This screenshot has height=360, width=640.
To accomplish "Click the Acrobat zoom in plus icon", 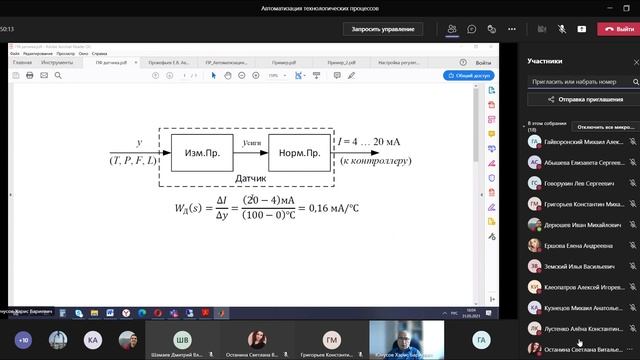I will click(256, 76).
